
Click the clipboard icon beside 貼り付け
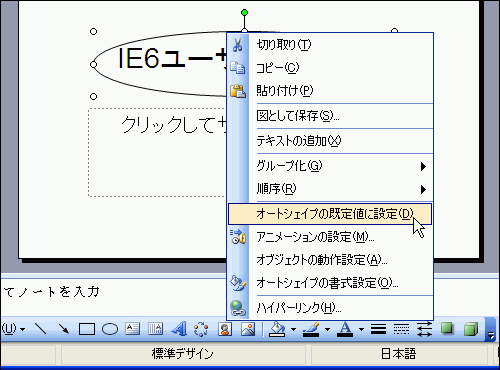[238, 91]
